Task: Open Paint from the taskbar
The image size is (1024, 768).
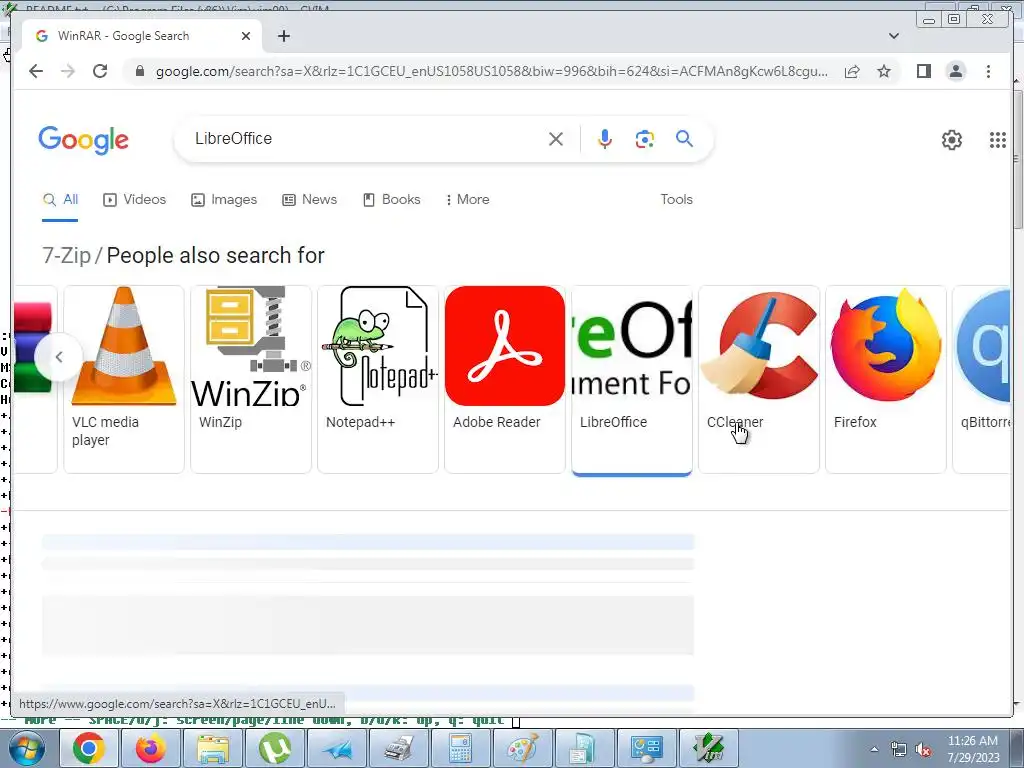Action: pos(522,748)
